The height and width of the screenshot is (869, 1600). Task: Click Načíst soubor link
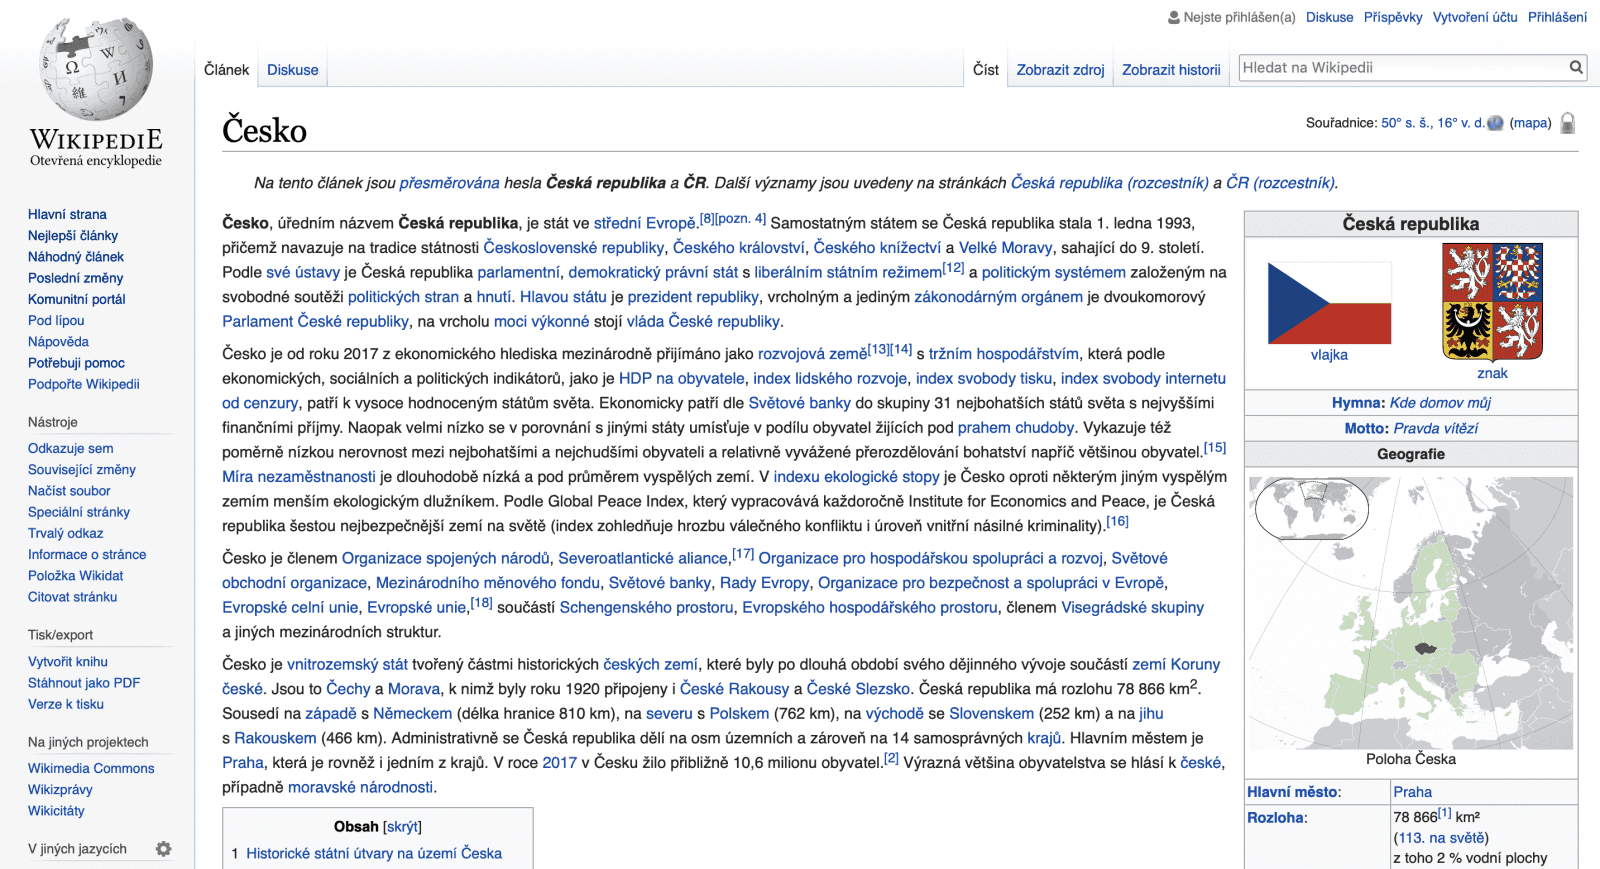tap(69, 491)
